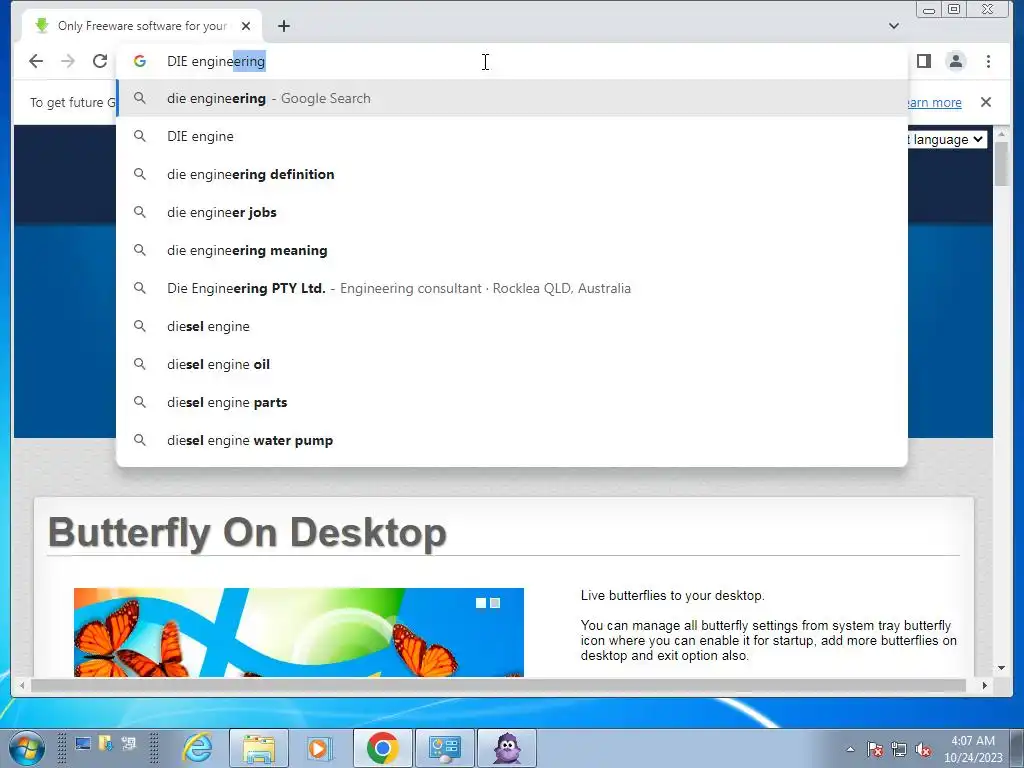1024x768 pixels.
Task: Click the muted volume tray icon
Action: point(923,749)
